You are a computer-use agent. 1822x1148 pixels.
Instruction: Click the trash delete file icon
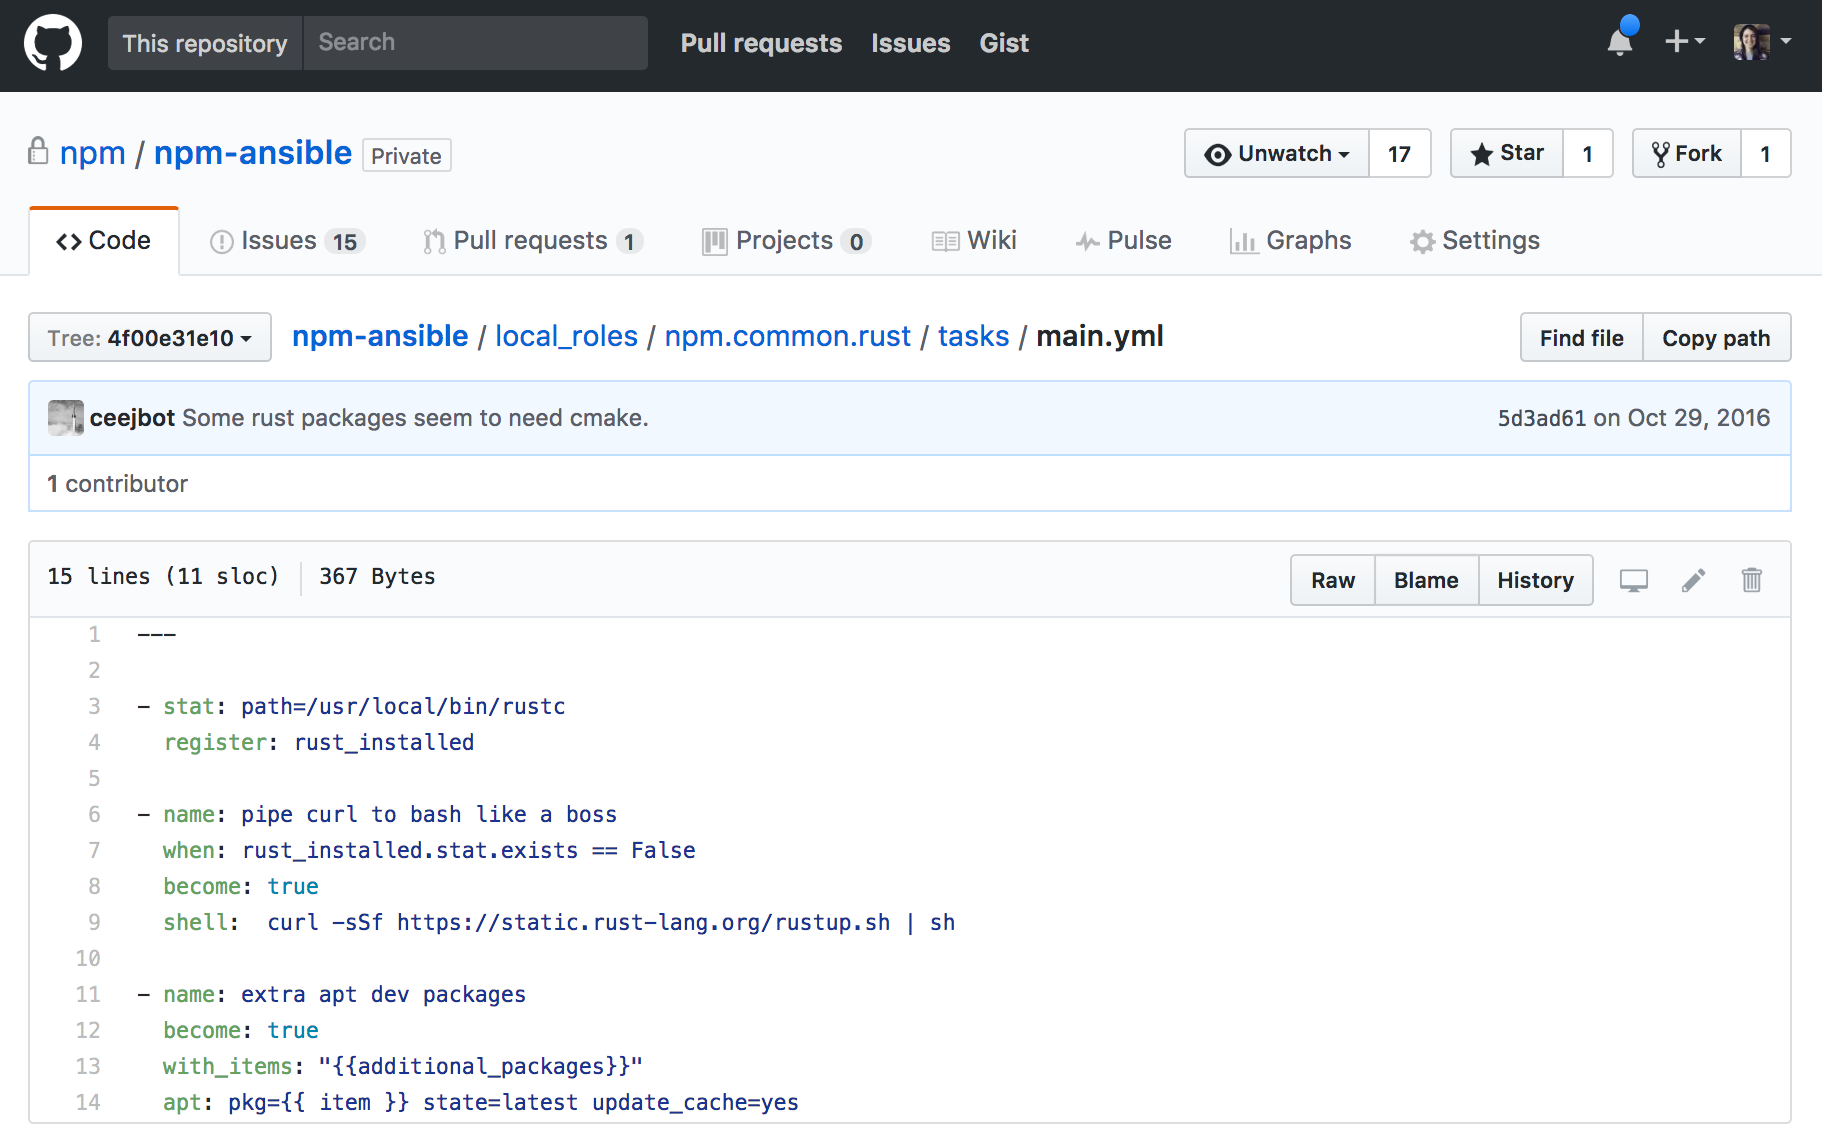tap(1751, 580)
